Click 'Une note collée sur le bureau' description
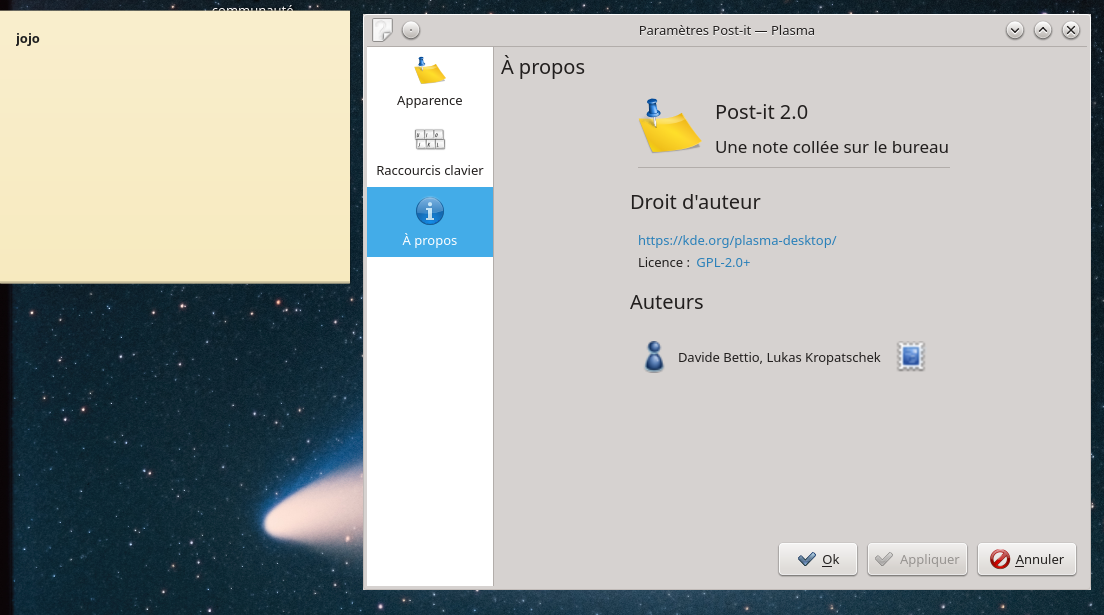The image size is (1104, 615). point(832,147)
